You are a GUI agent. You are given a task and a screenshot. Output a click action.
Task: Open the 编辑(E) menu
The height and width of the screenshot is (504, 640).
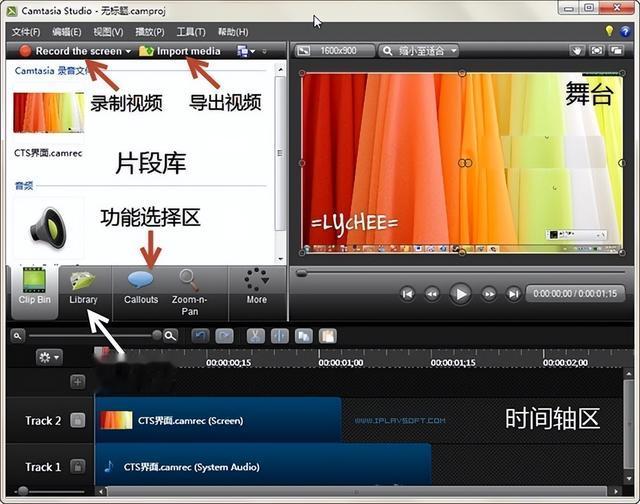click(67, 32)
